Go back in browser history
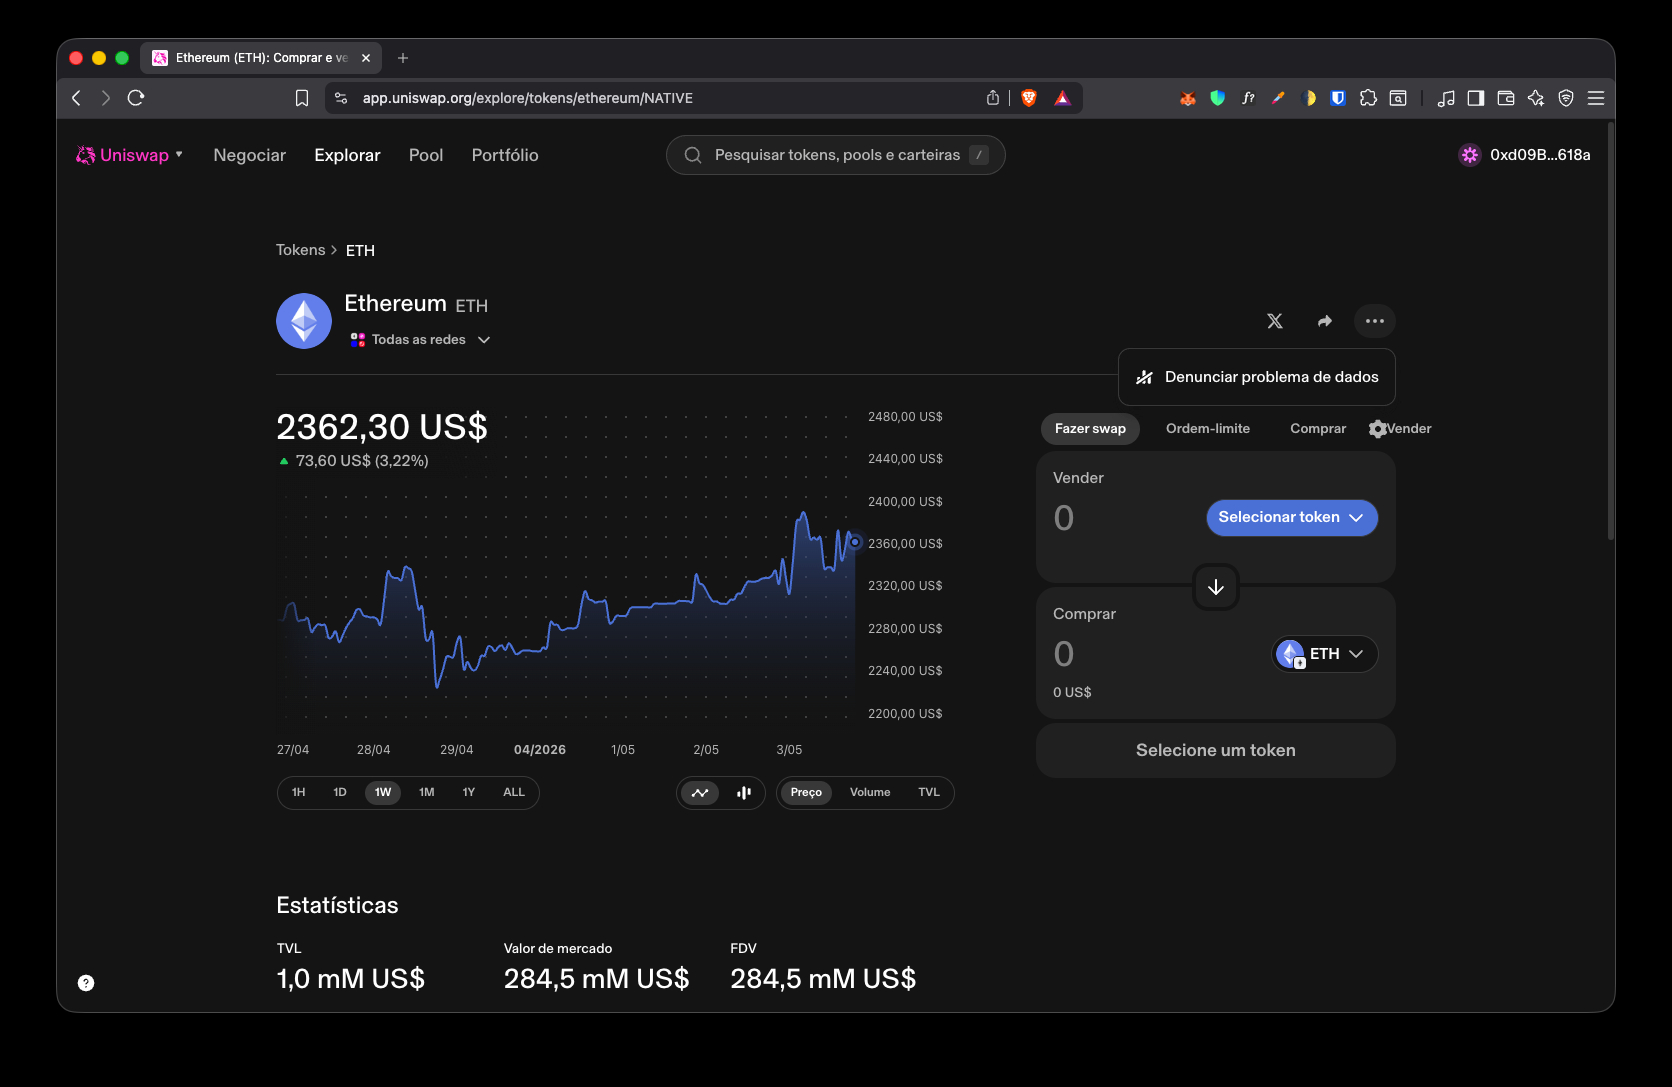 pos(76,98)
